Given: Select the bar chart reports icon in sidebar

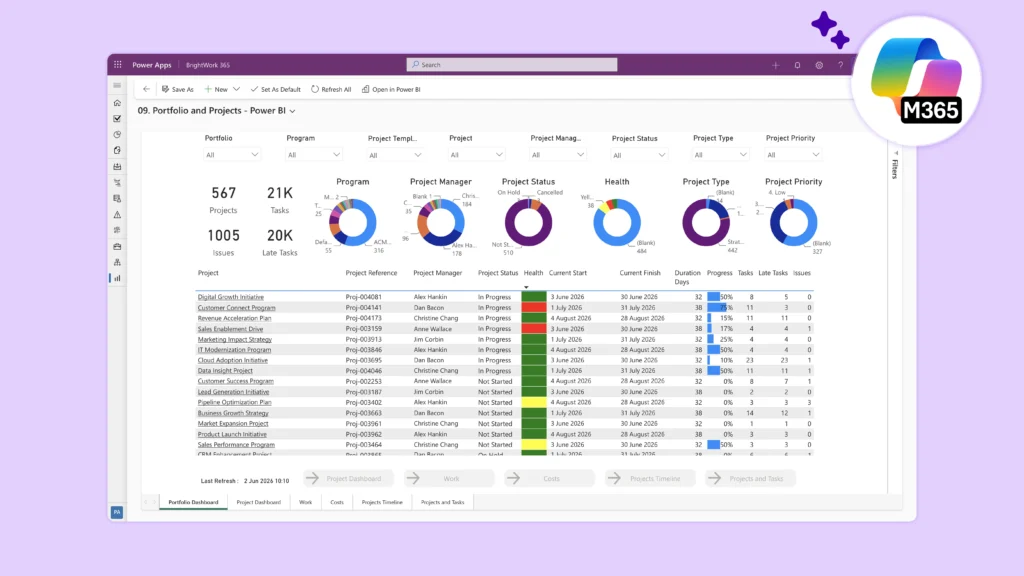Looking at the screenshot, I should point(117,278).
